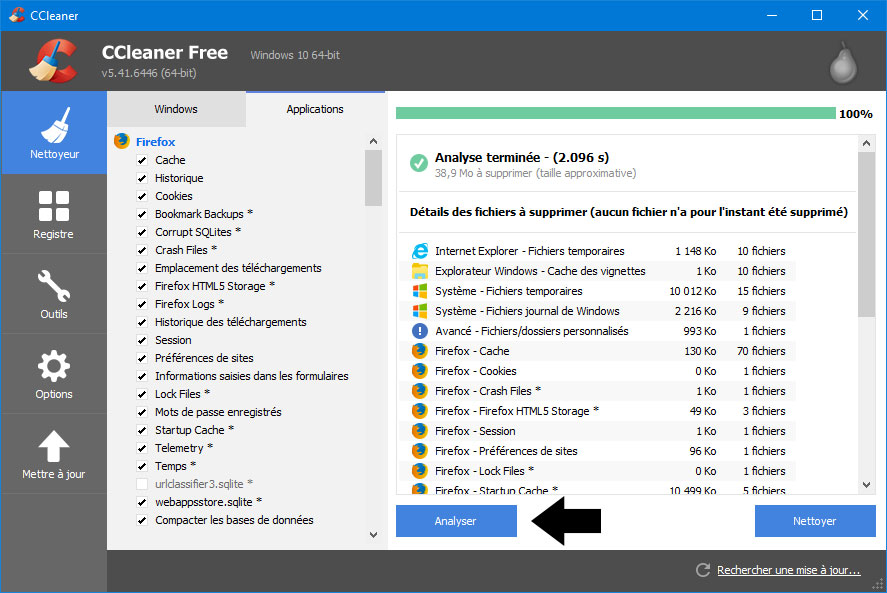The image size is (887, 593).
Task: Click the Avancé exclamation icon
Action: (x=420, y=330)
